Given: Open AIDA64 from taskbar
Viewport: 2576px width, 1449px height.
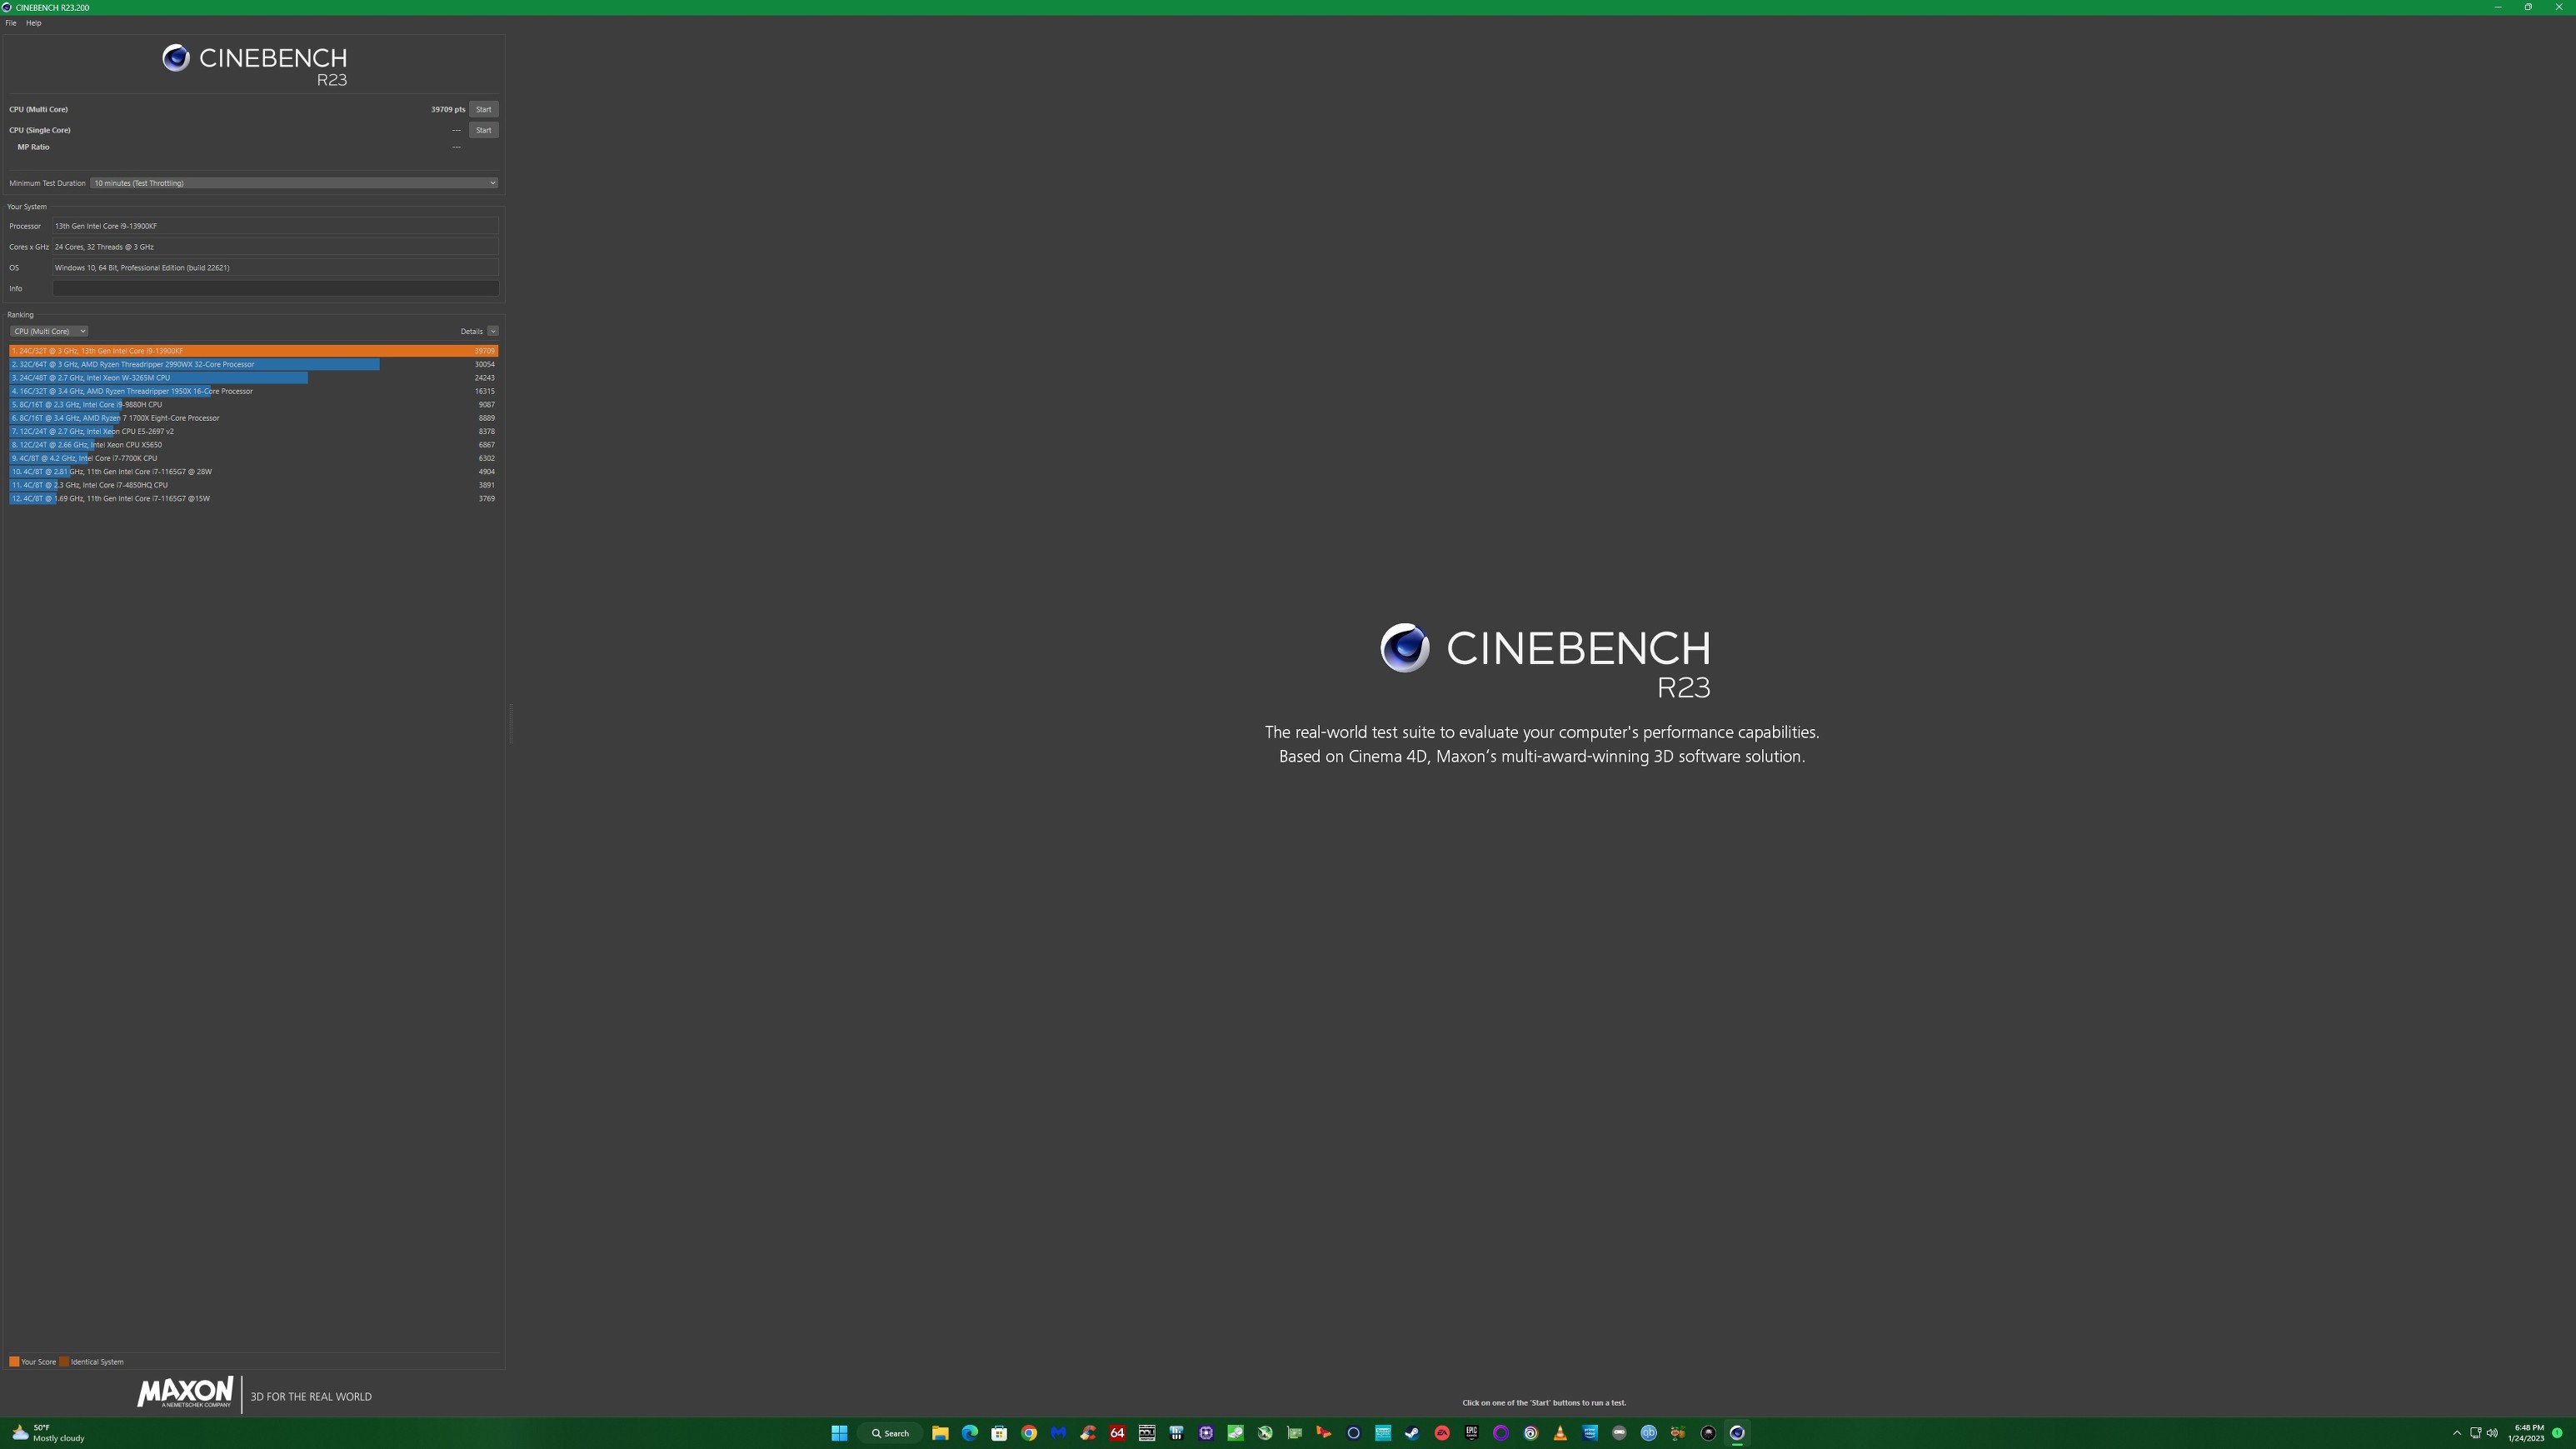Looking at the screenshot, I should pos(1117,1433).
